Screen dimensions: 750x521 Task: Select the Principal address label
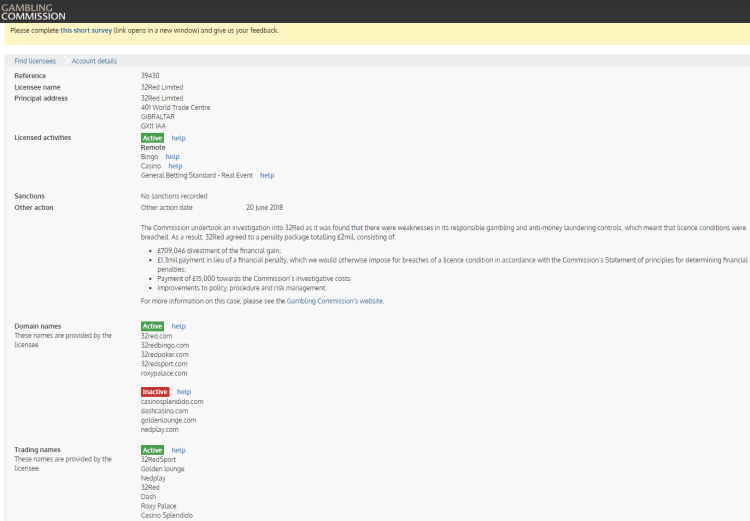coord(41,99)
